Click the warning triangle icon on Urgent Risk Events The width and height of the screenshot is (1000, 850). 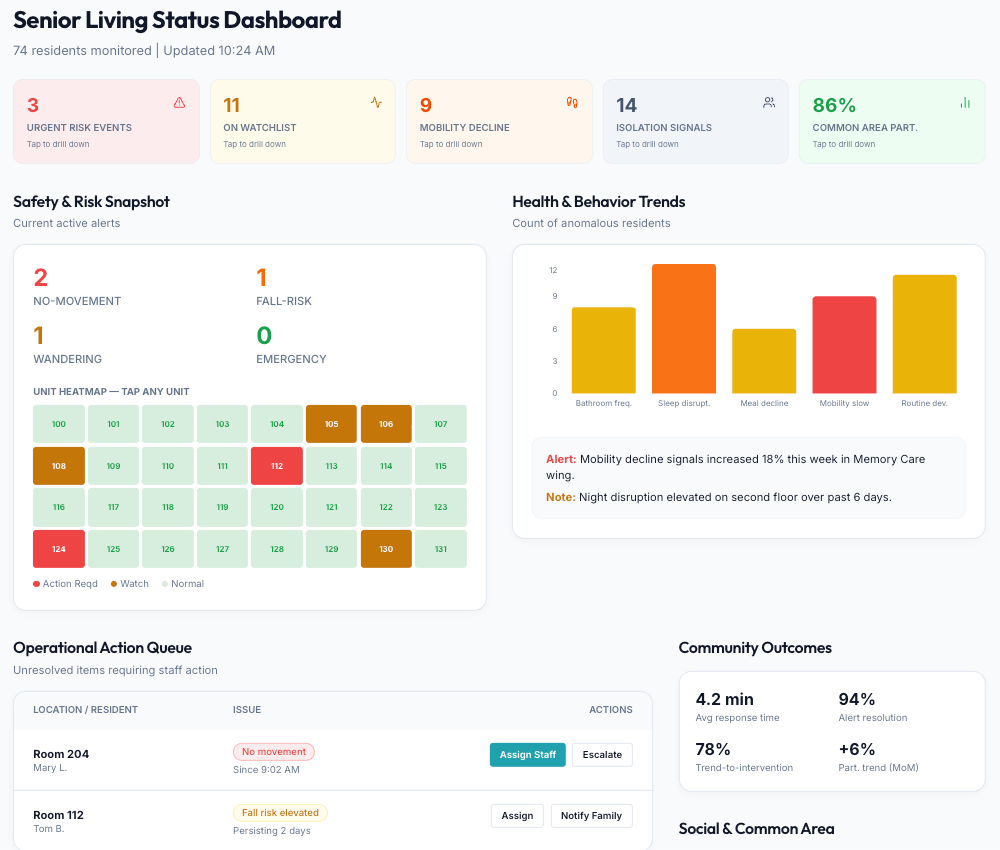179,103
